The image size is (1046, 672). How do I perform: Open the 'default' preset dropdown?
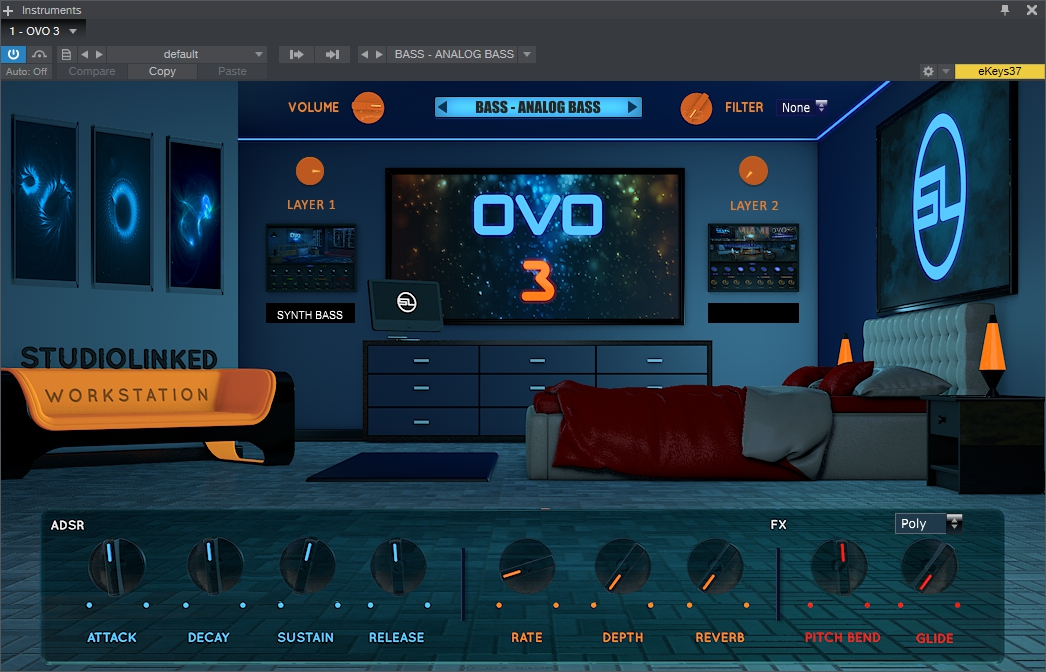pyautogui.click(x=187, y=54)
